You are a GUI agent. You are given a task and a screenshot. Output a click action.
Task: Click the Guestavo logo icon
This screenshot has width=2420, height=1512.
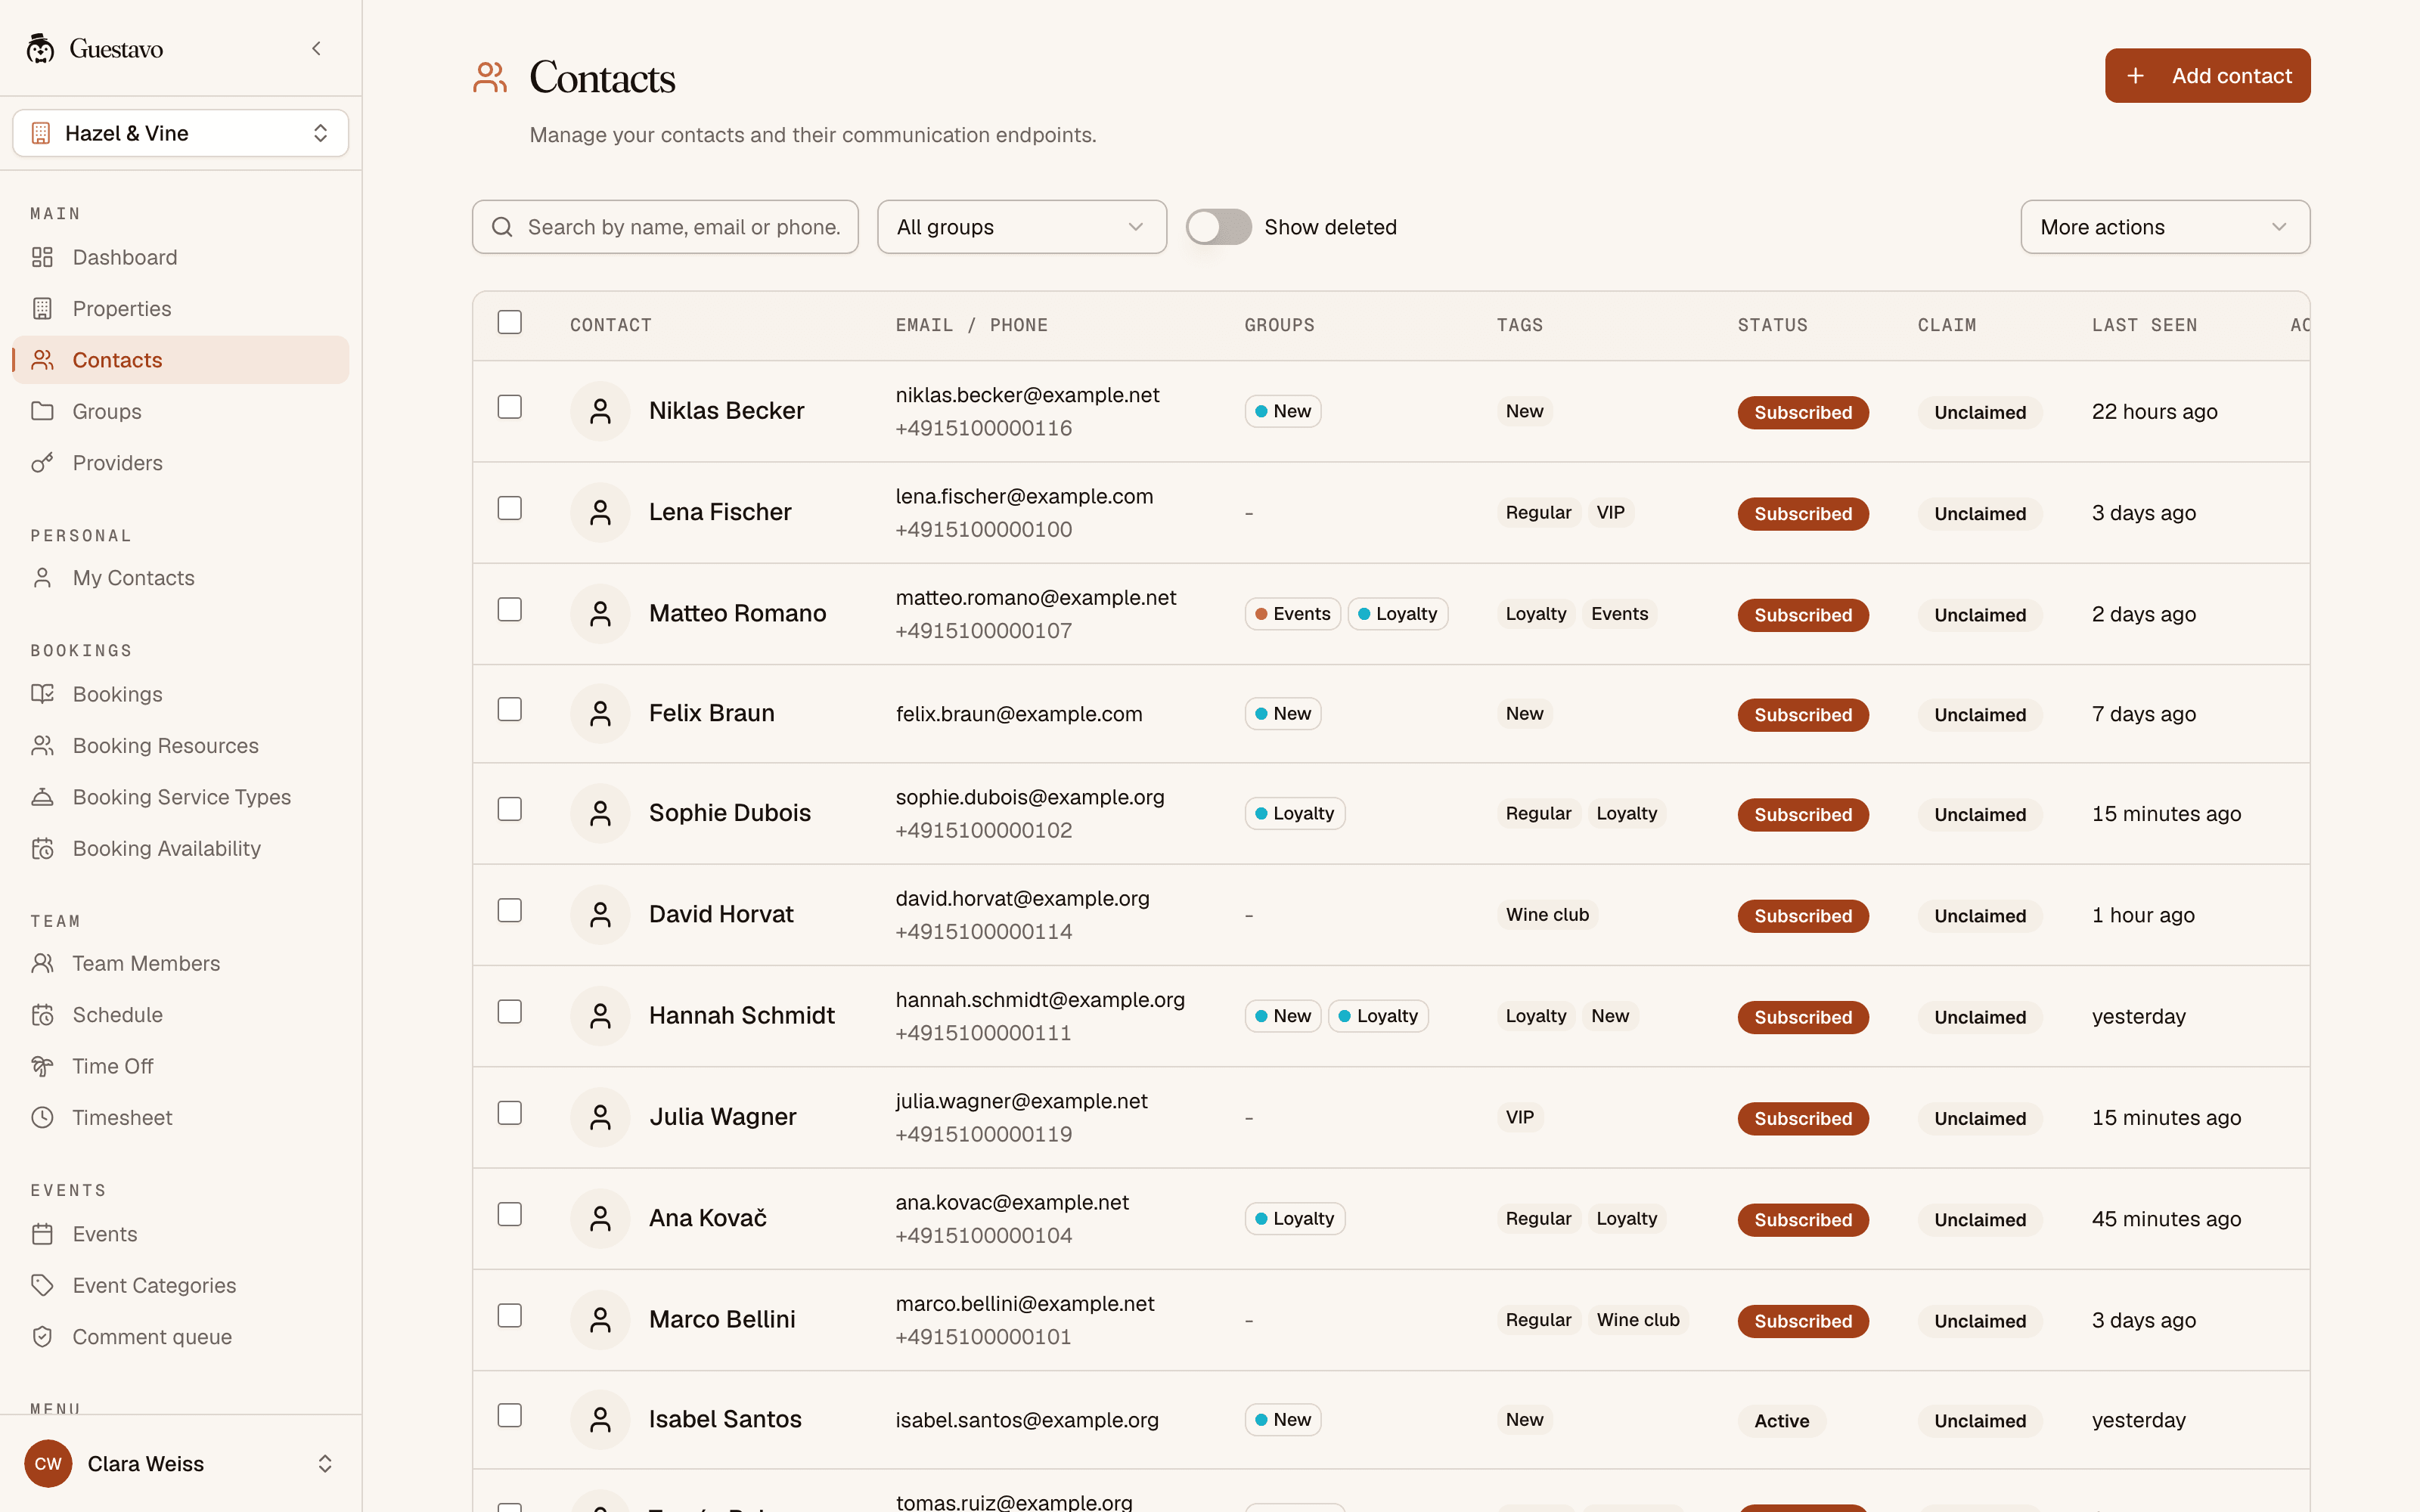(x=40, y=48)
